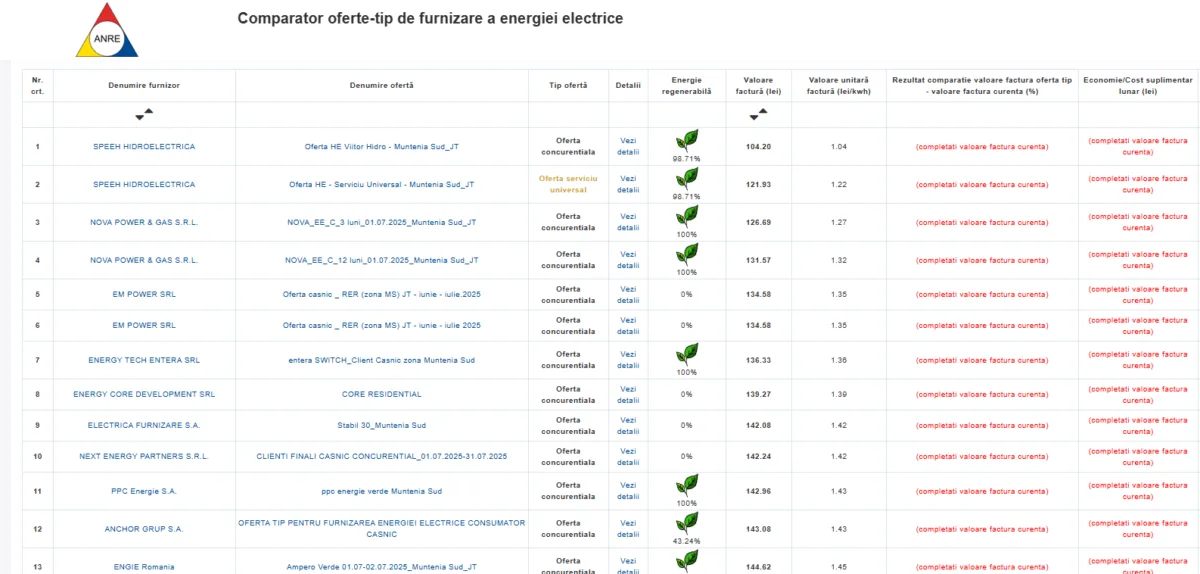The image size is (1200, 574).
Task: Open PPC Energie S.A. supplier link
Action: point(144,491)
